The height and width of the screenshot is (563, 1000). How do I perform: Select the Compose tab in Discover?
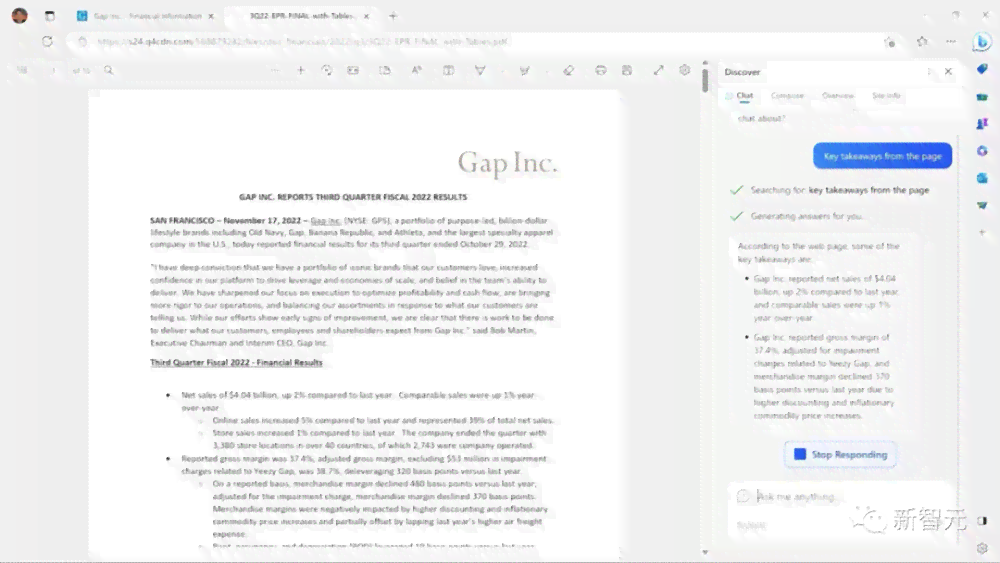(787, 96)
